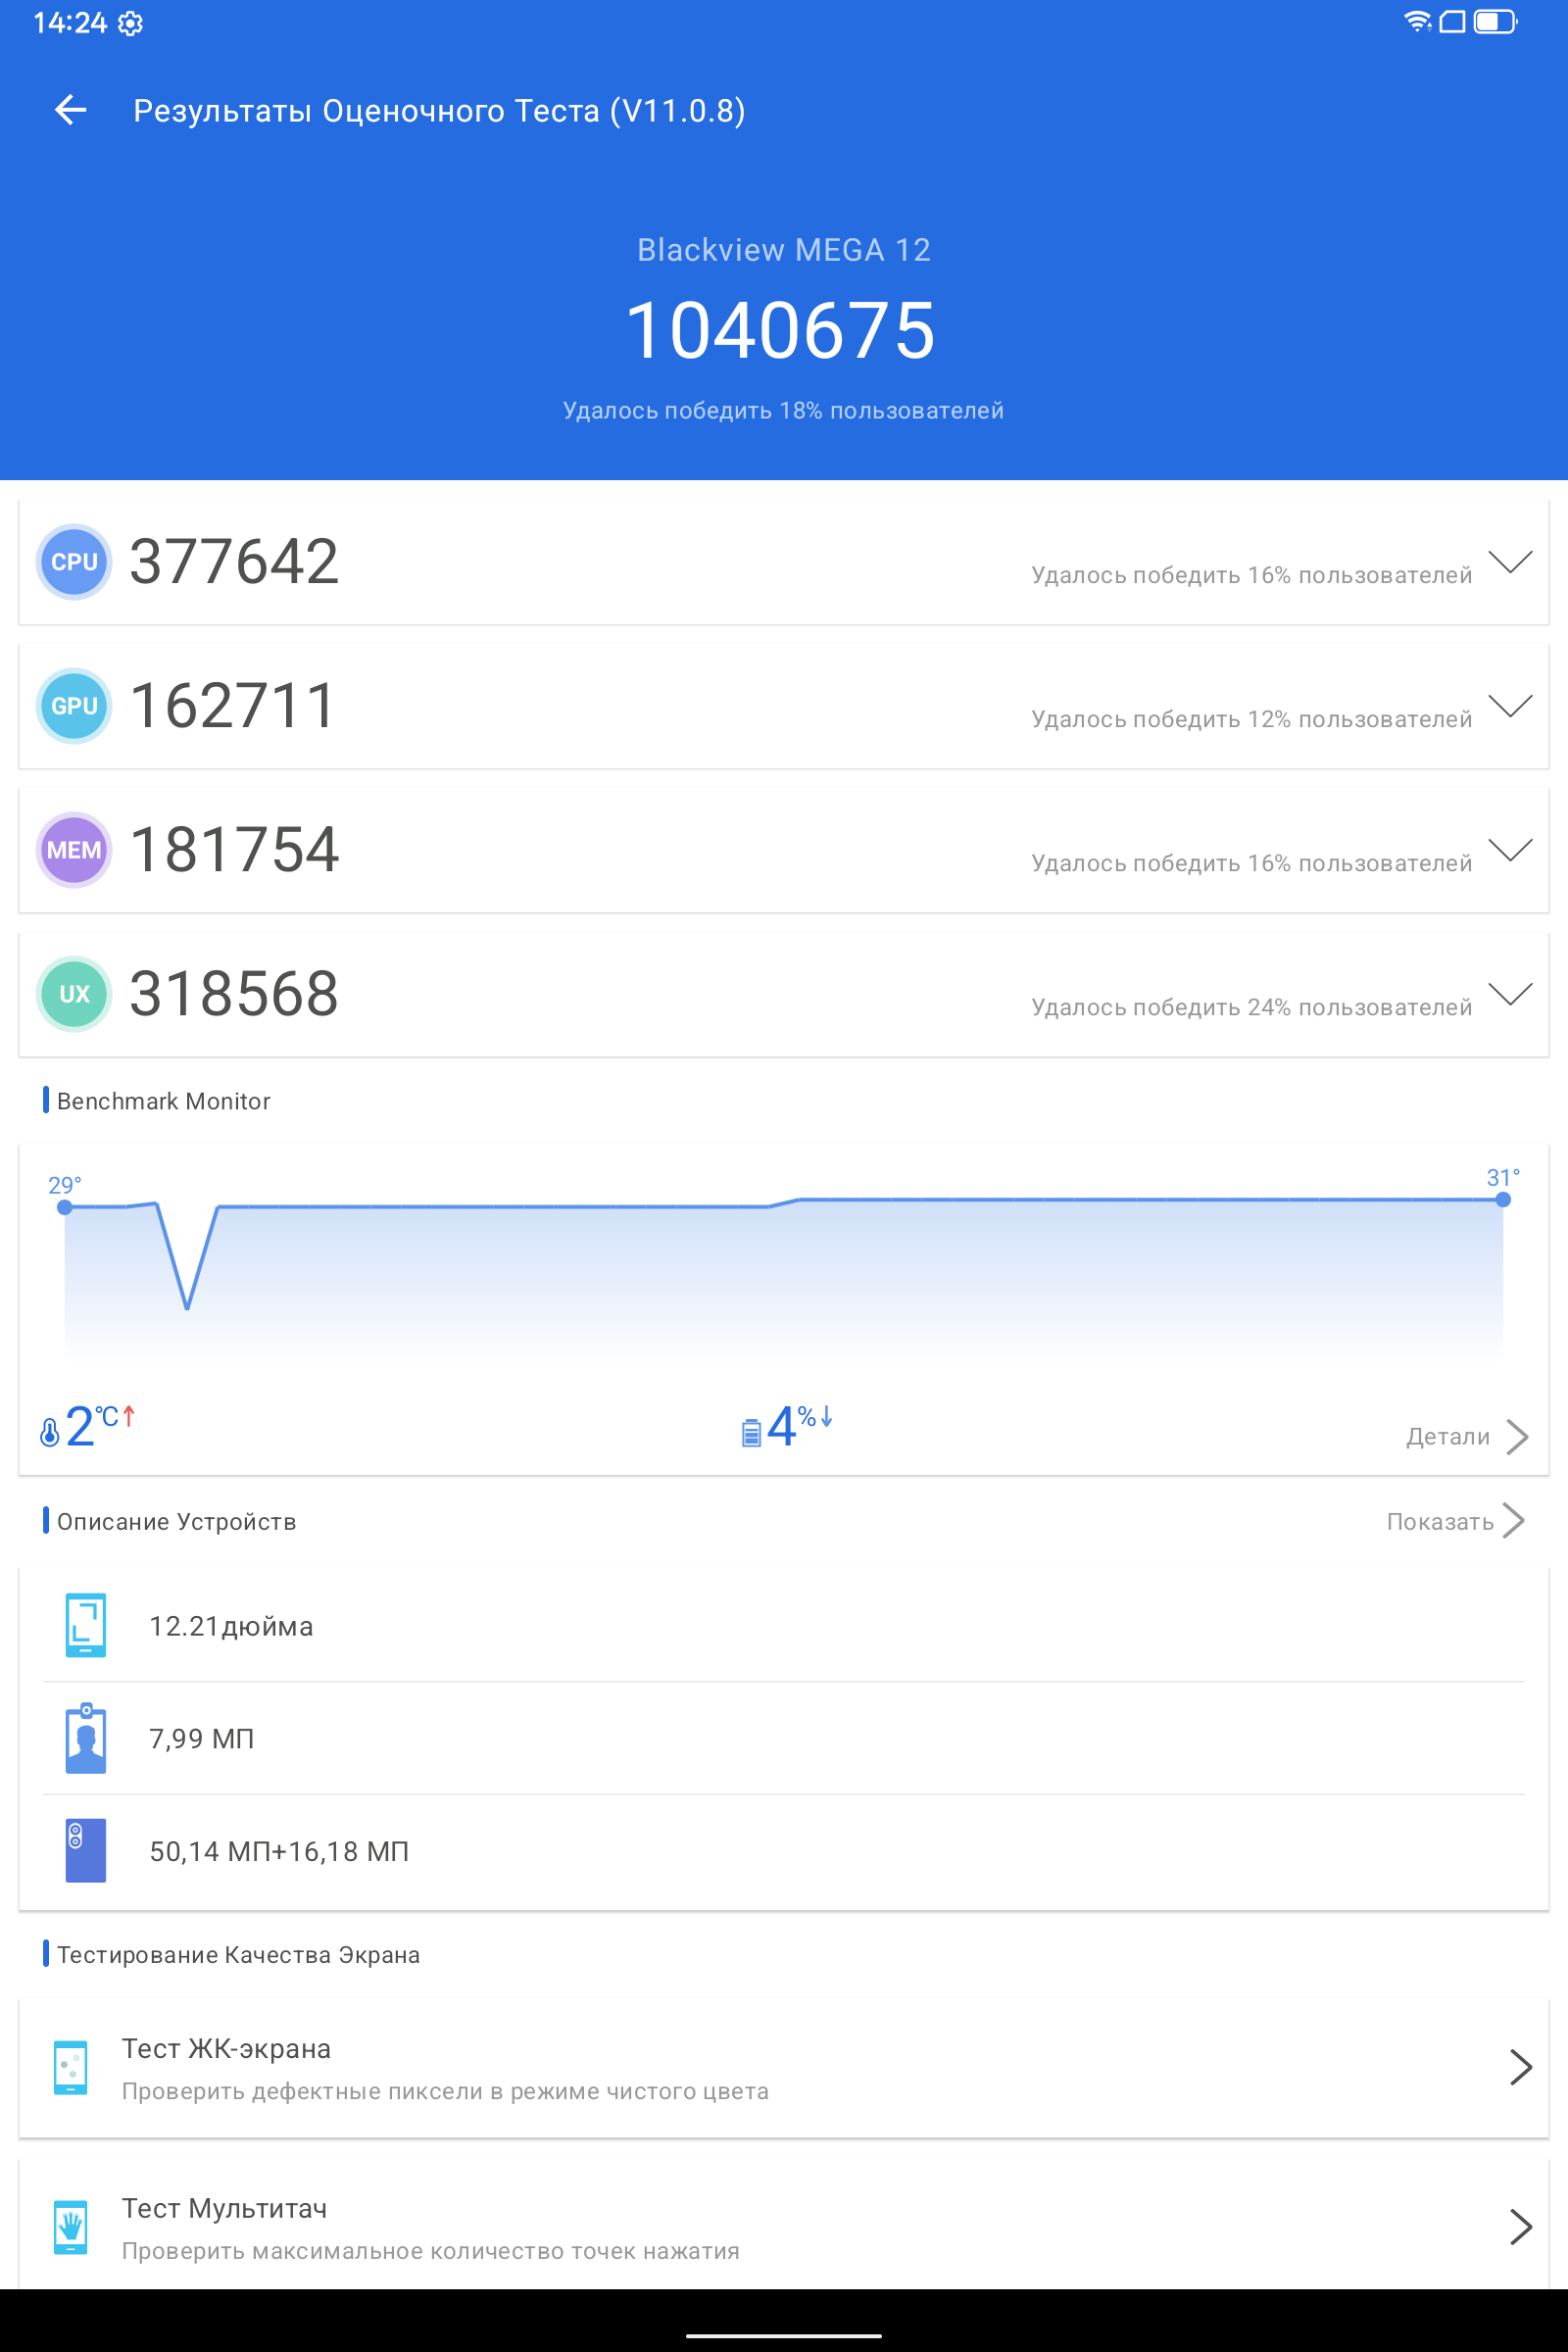Click the thermometer temperature icon
The image size is (1568, 2352).
[49, 1432]
